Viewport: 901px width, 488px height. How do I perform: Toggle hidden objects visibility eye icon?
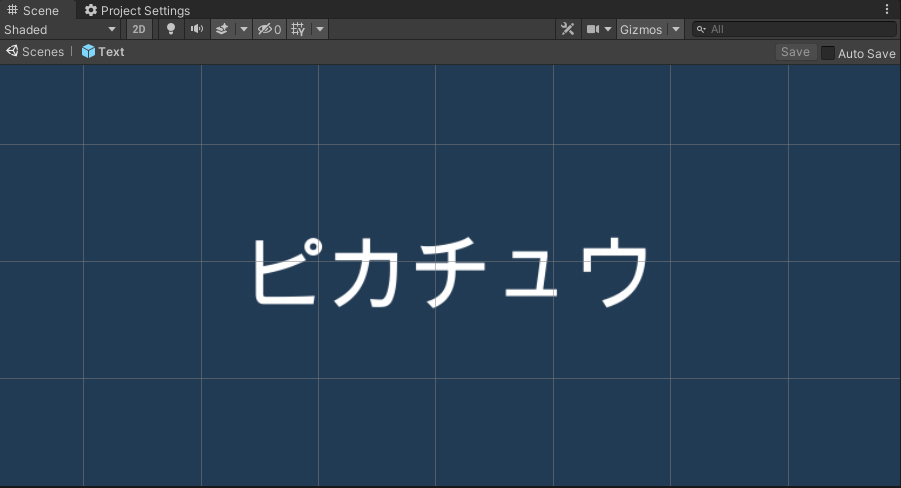coord(269,29)
